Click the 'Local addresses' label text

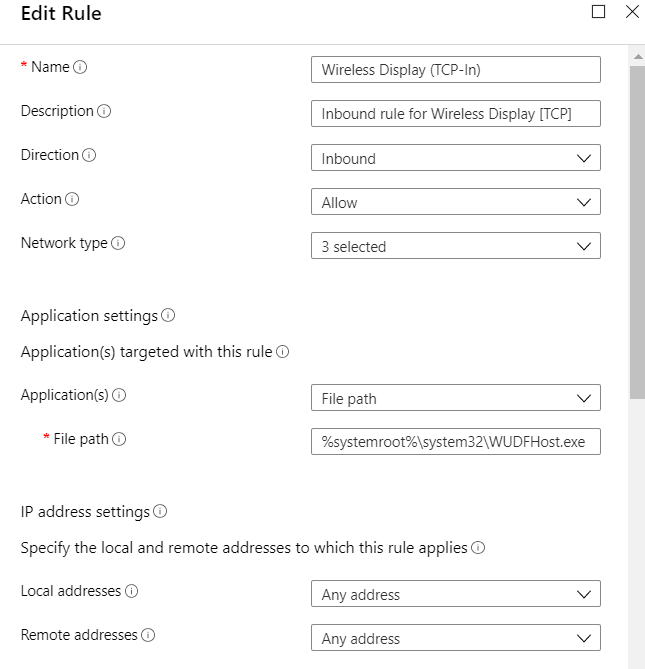[x=71, y=591]
